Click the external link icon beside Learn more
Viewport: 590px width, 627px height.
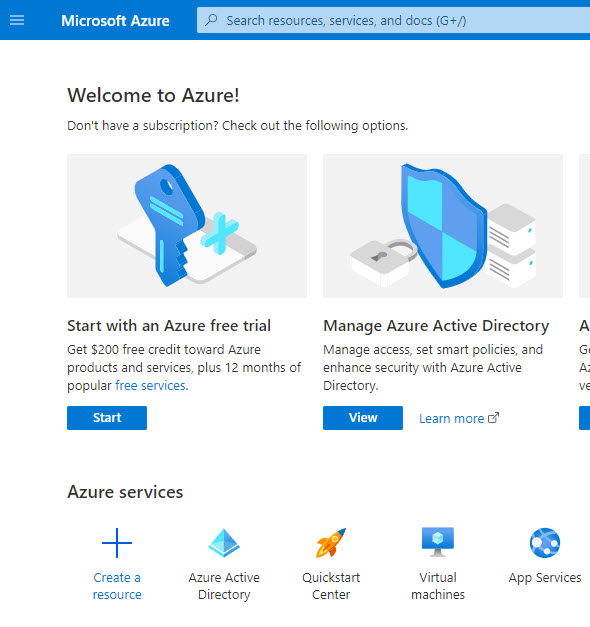coord(494,417)
